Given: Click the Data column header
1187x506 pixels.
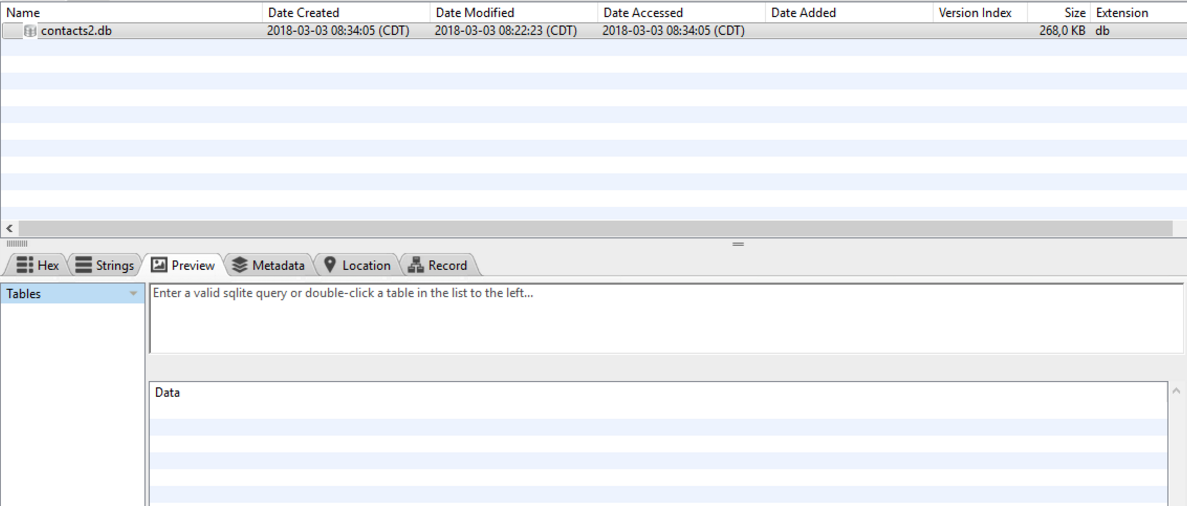Looking at the screenshot, I should coord(658,392).
